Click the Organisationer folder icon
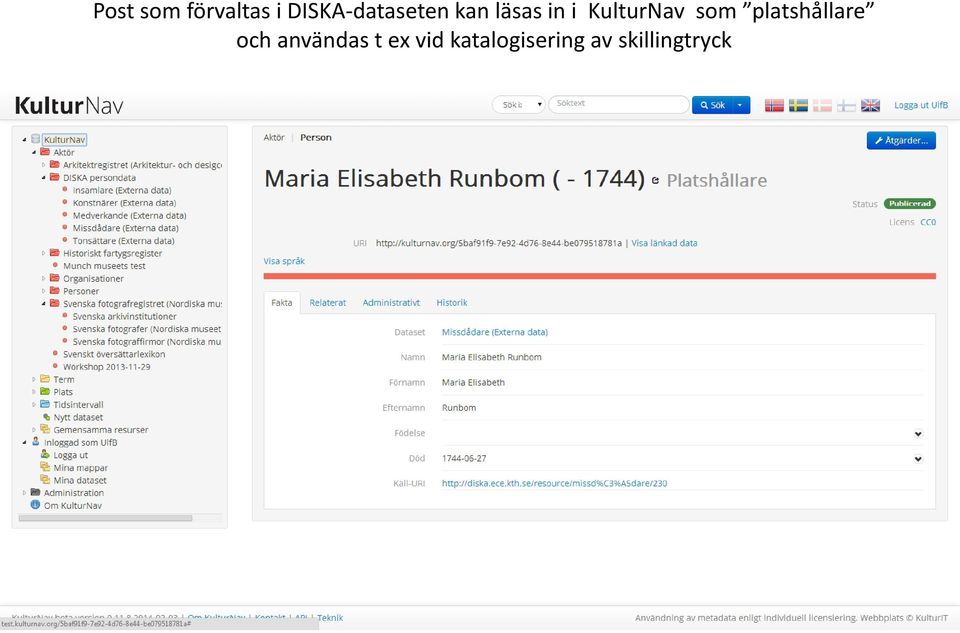Screen dimensions: 960x633 click(x=54, y=278)
